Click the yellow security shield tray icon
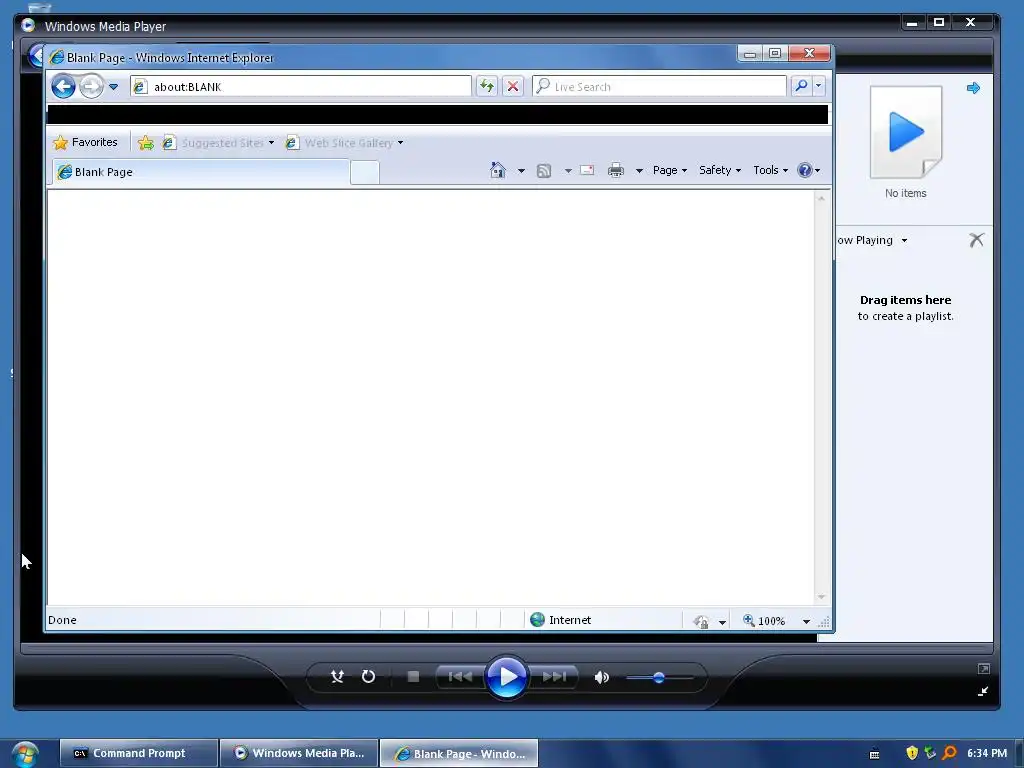 point(912,753)
